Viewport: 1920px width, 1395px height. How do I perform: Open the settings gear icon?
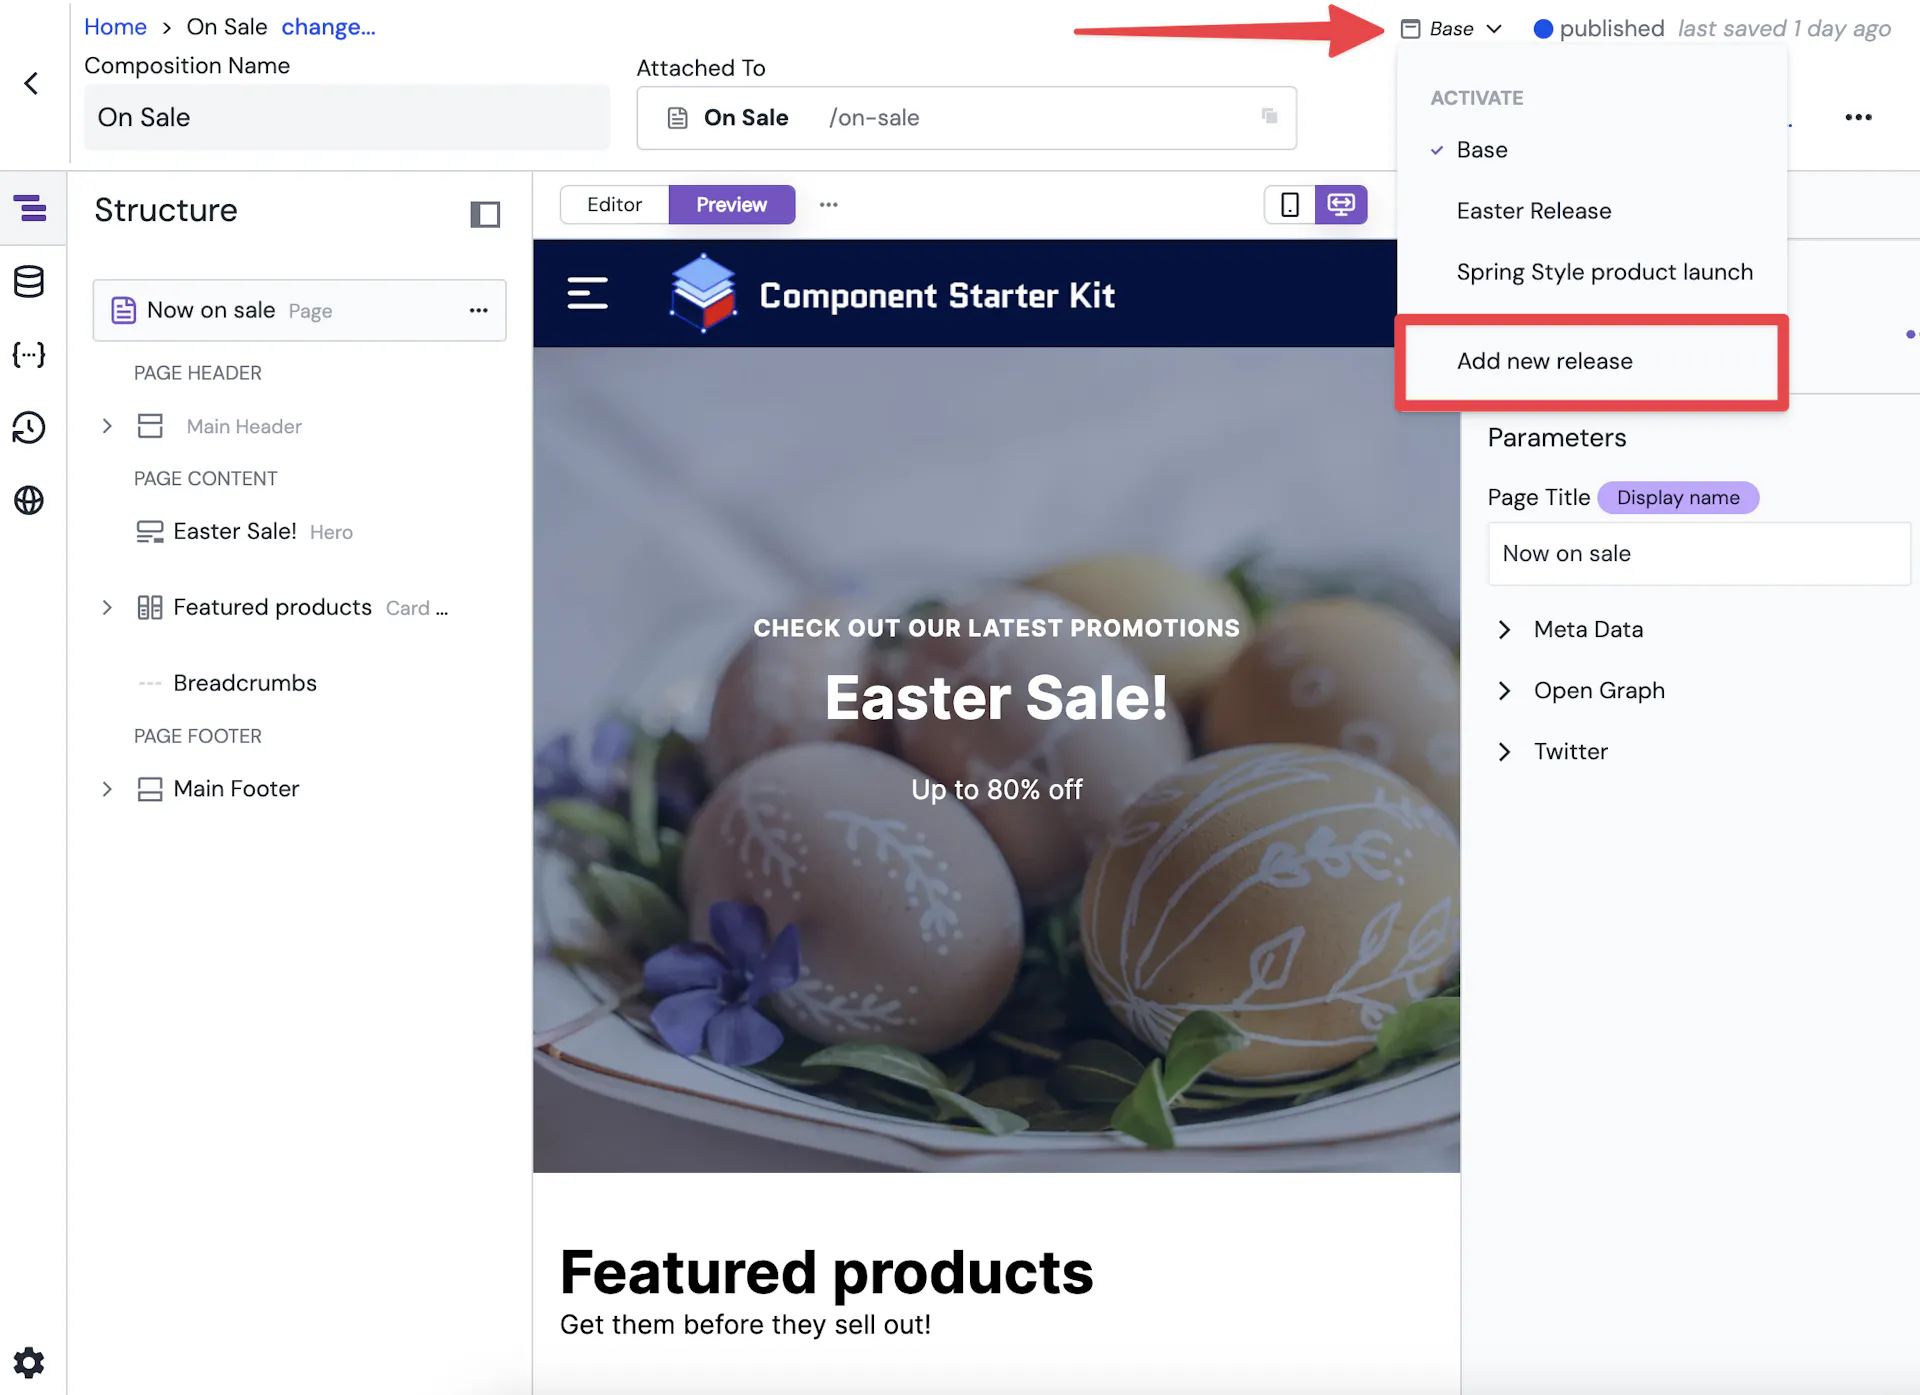click(29, 1362)
